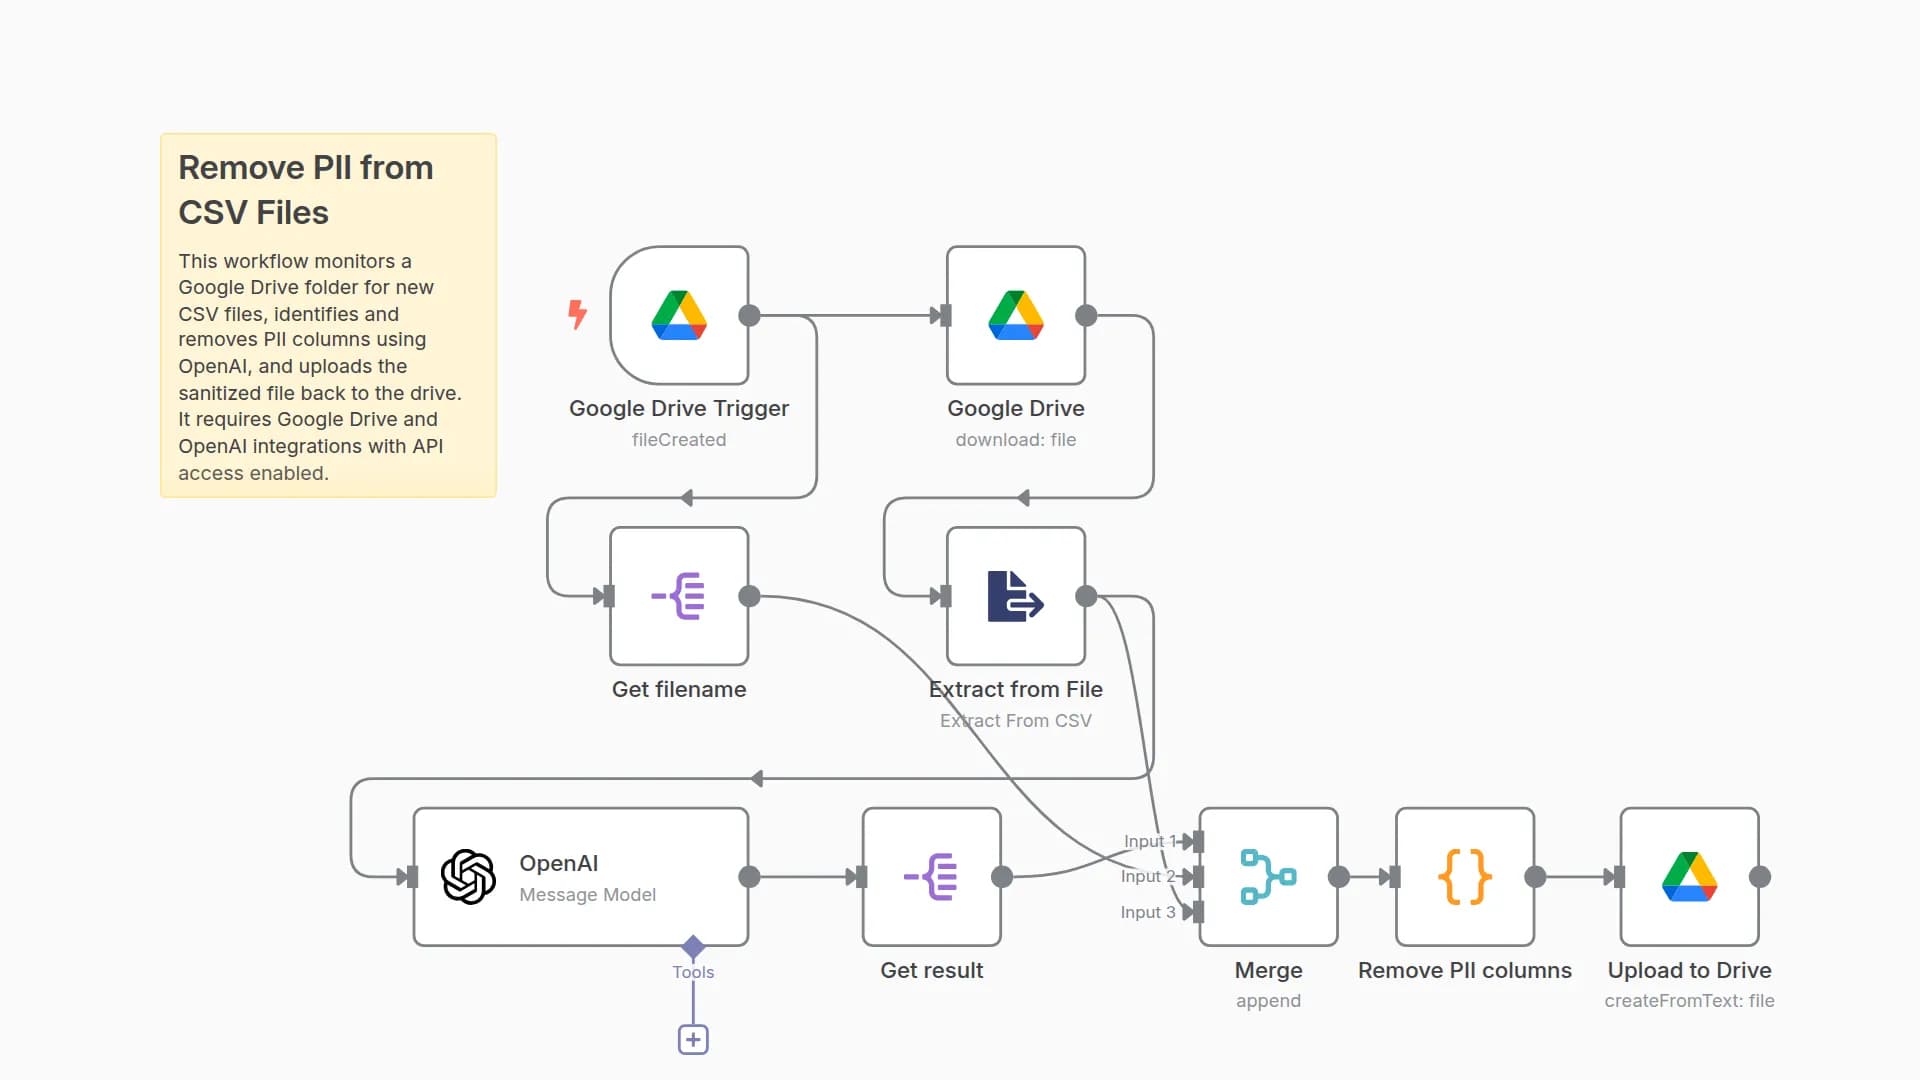Click the OpenAI Message Model label

[587, 895]
